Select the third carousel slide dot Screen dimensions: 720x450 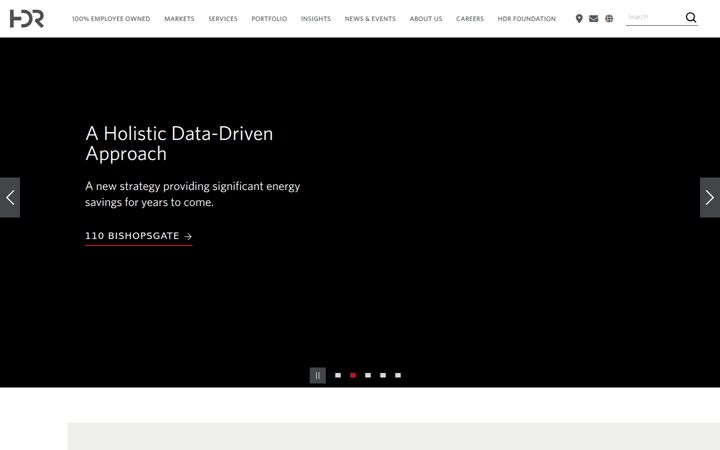pos(368,375)
